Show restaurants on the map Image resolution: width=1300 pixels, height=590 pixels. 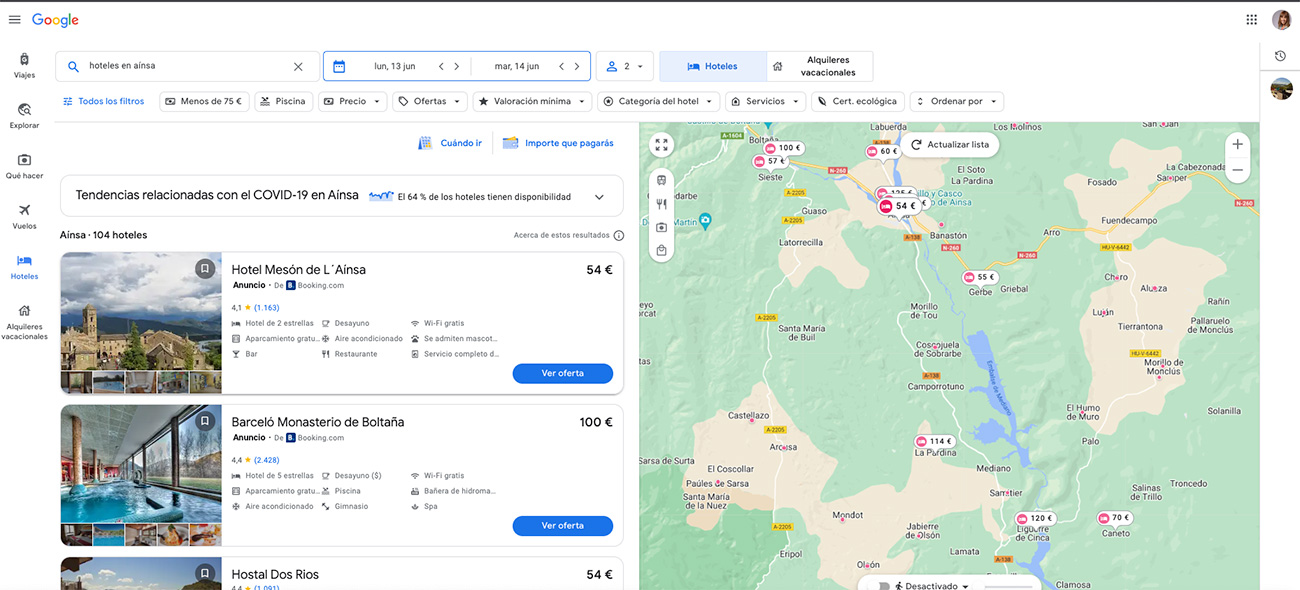661,204
